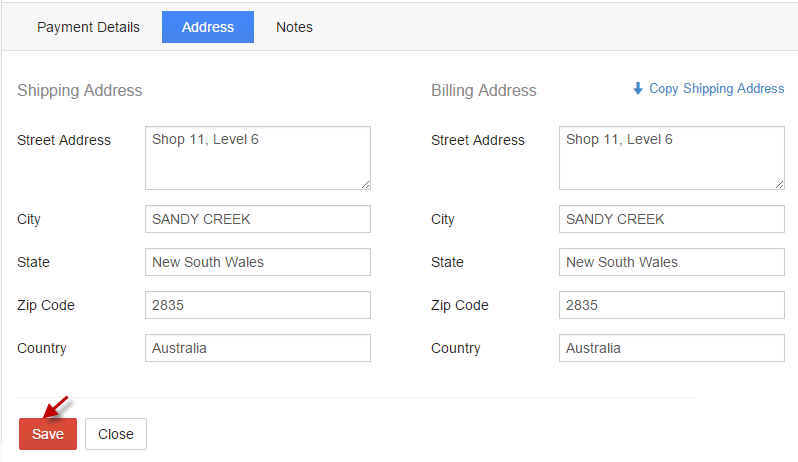Click the billing City field
The width and height of the screenshot is (798, 462).
pyautogui.click(x=671, y=219)
